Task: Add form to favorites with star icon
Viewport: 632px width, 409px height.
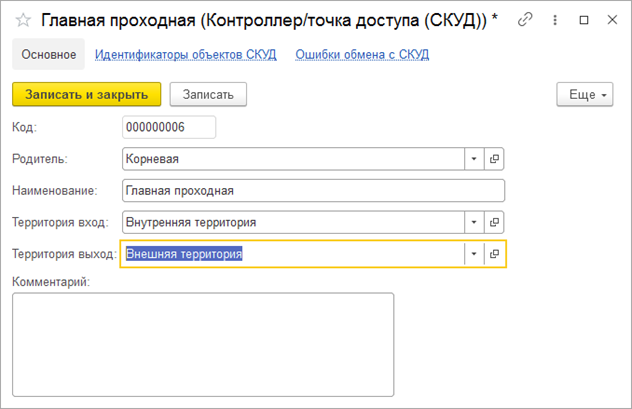Action: [x=22, y=19]
